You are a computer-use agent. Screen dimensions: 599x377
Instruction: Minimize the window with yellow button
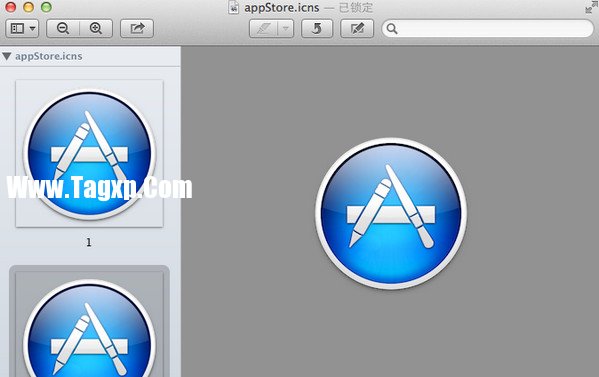[28, 7]
